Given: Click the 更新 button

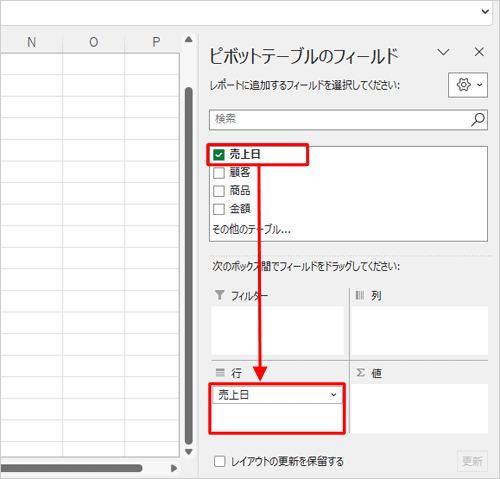Looking at the screenshot, I should 472,461.
